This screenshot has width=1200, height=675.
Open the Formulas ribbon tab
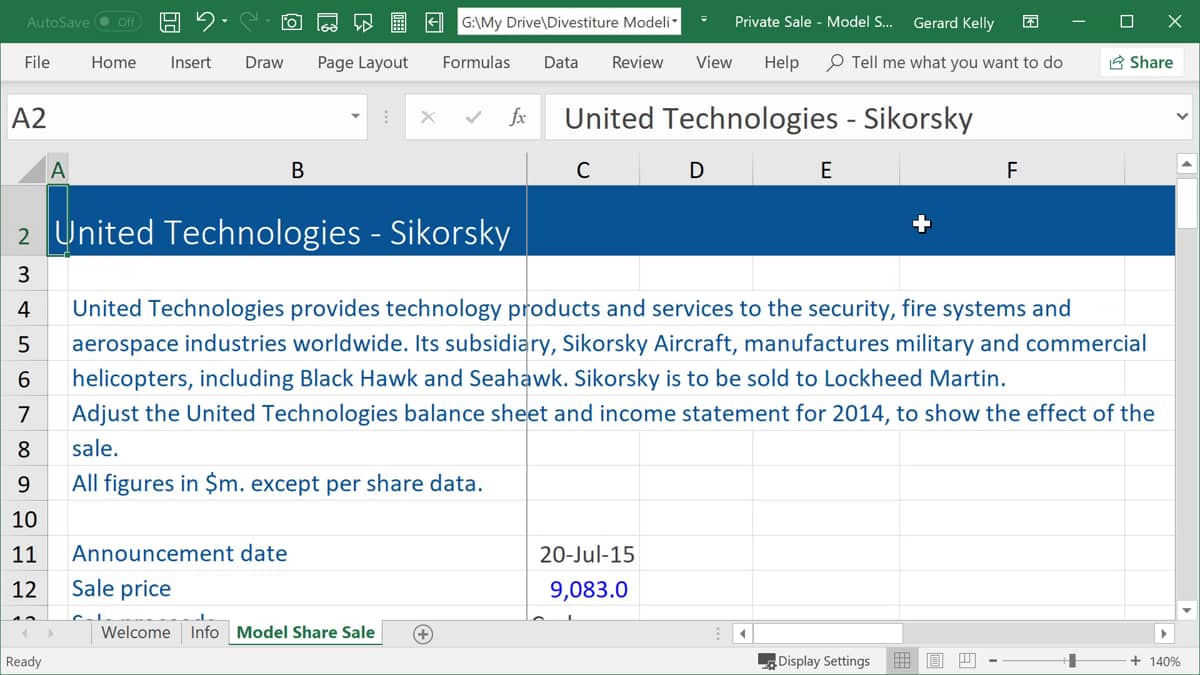pyautogui.click(x=476, y=62)
